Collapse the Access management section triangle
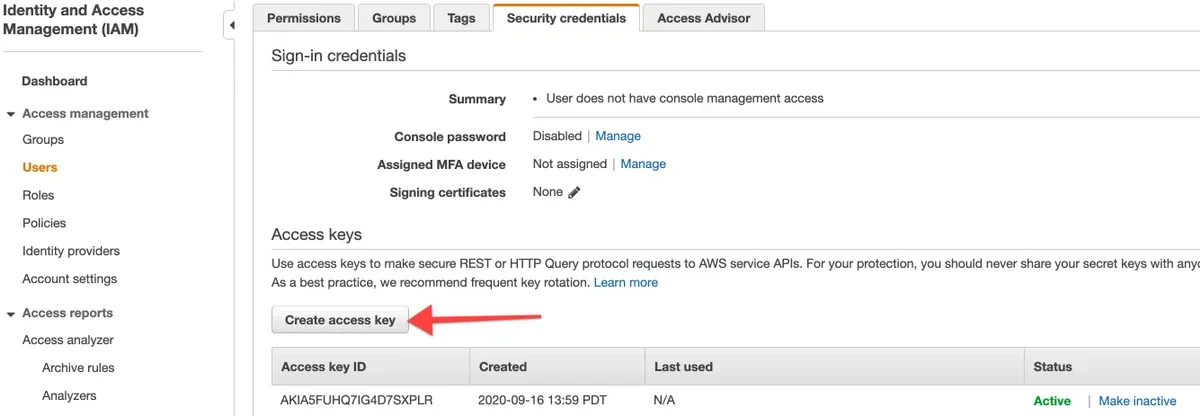The width and height of the screenshot is (1200, 416). click(11, 114)
